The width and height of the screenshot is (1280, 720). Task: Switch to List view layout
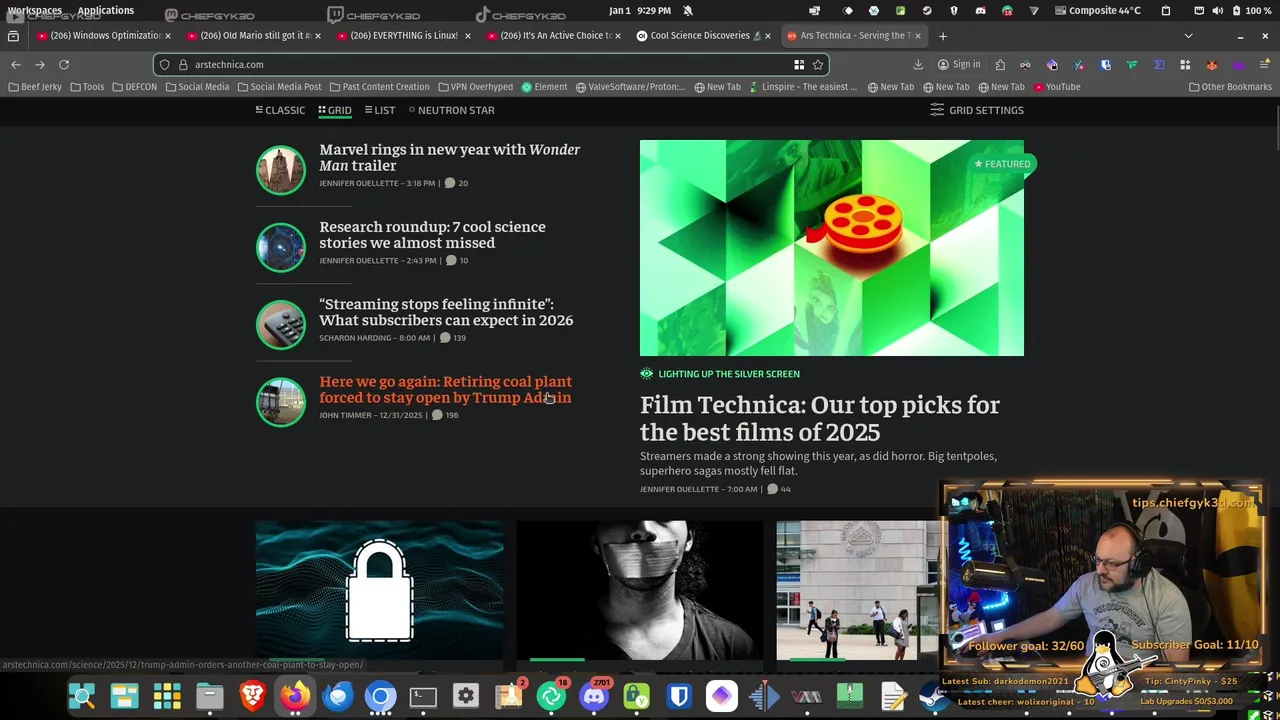380,110
